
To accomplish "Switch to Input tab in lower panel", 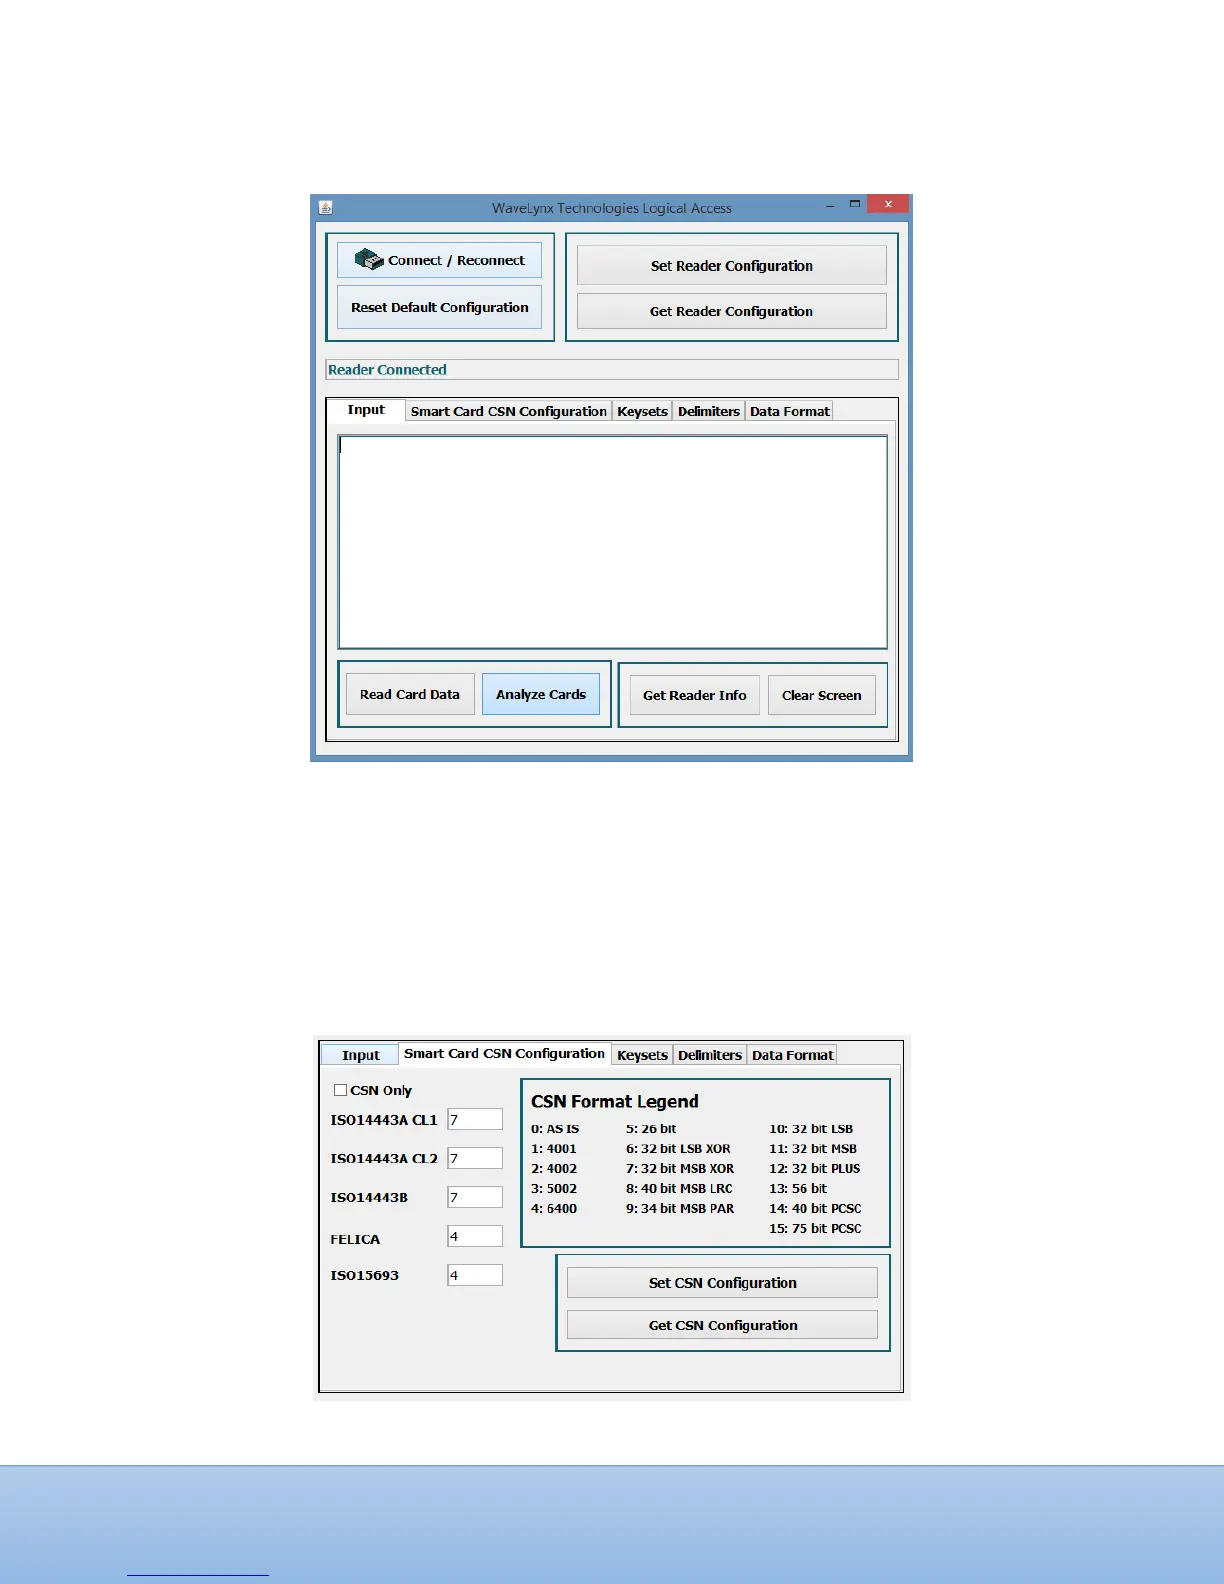I will [360, 1055].
